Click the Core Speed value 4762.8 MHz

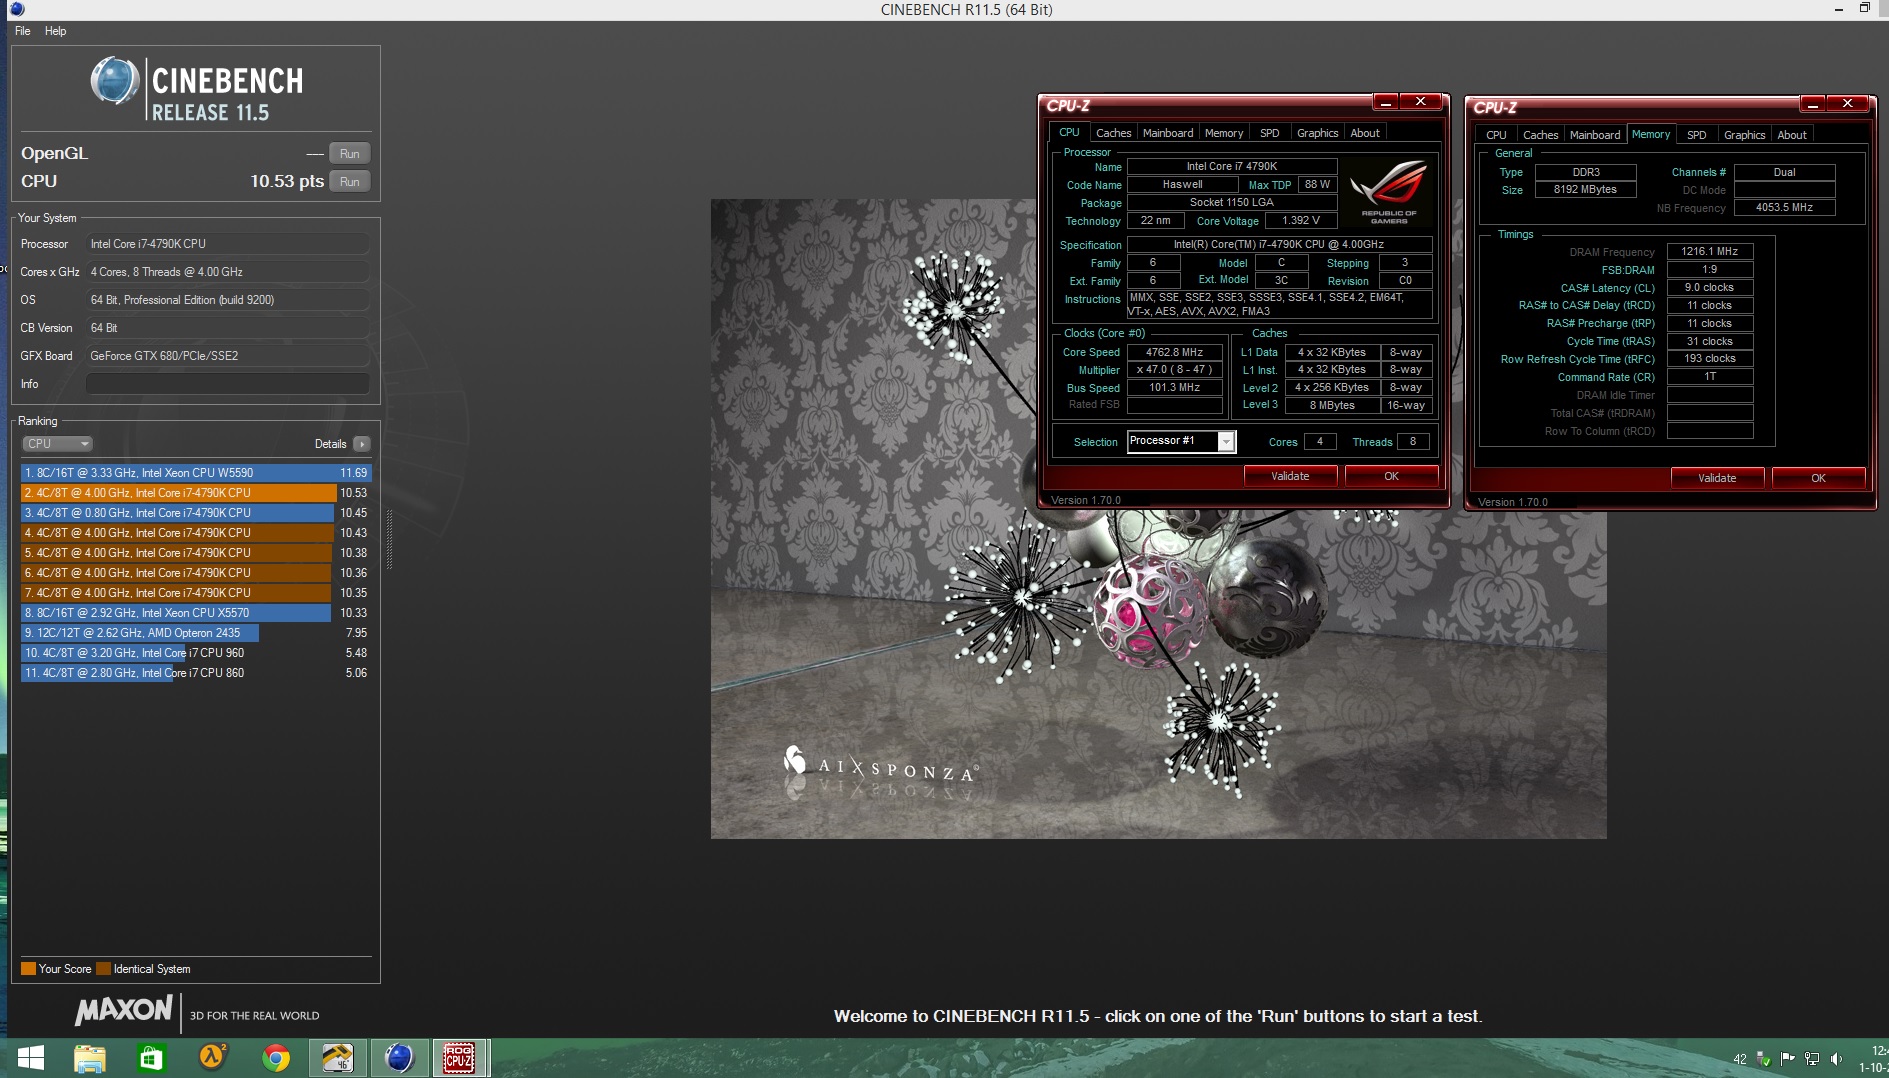coord(1175,352)
